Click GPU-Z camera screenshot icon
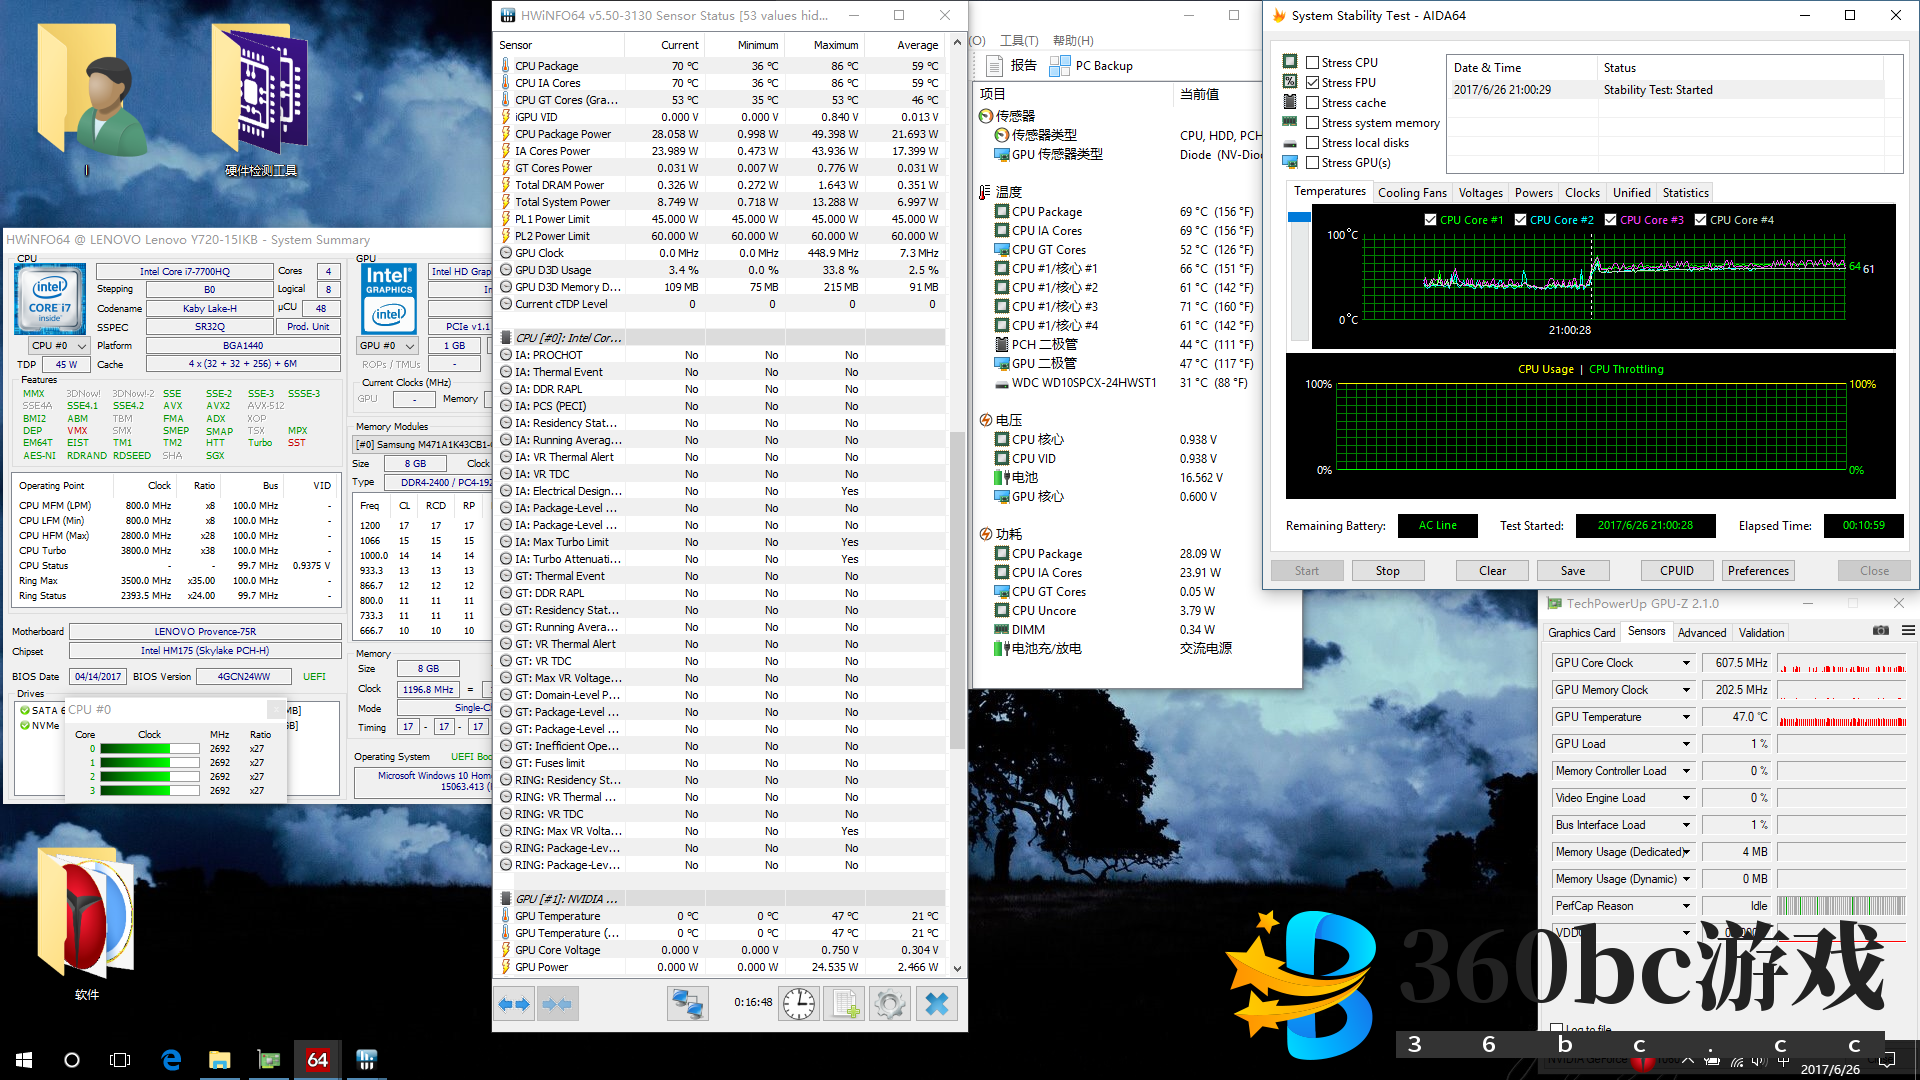Screen dimensions: 1920x1080 click(1880, 631)
